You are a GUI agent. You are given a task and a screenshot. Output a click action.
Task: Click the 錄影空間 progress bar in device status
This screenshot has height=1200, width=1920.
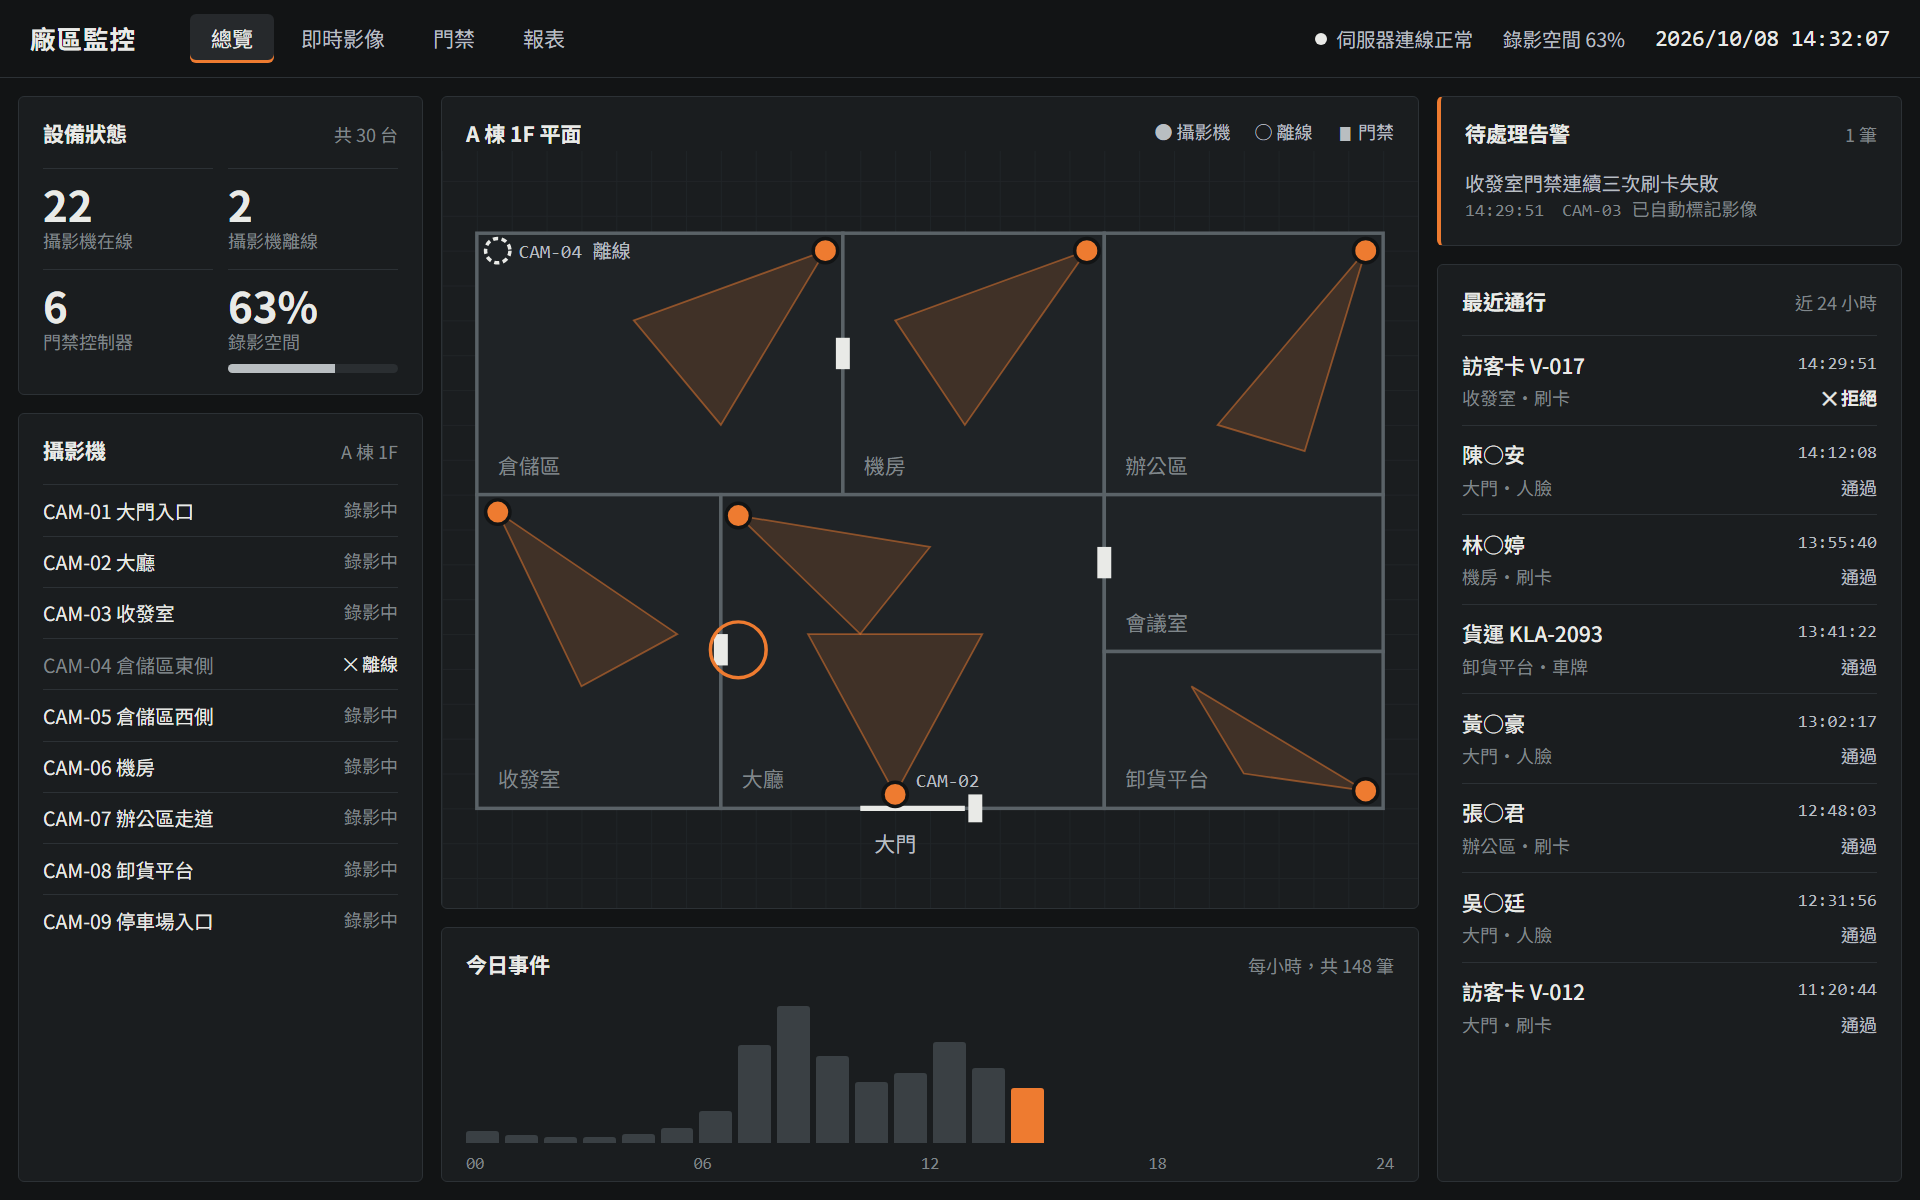click(x=313, y=368)
